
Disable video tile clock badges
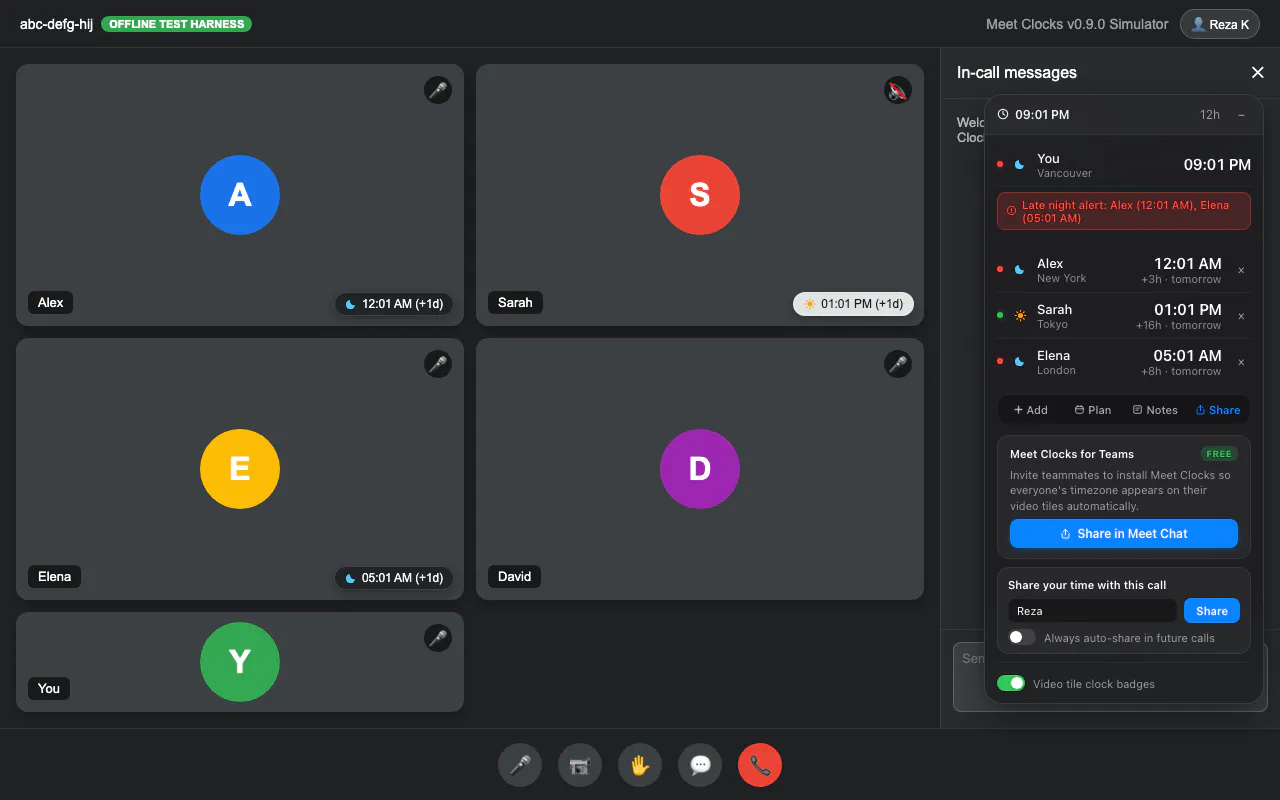tap(1011, 683)
